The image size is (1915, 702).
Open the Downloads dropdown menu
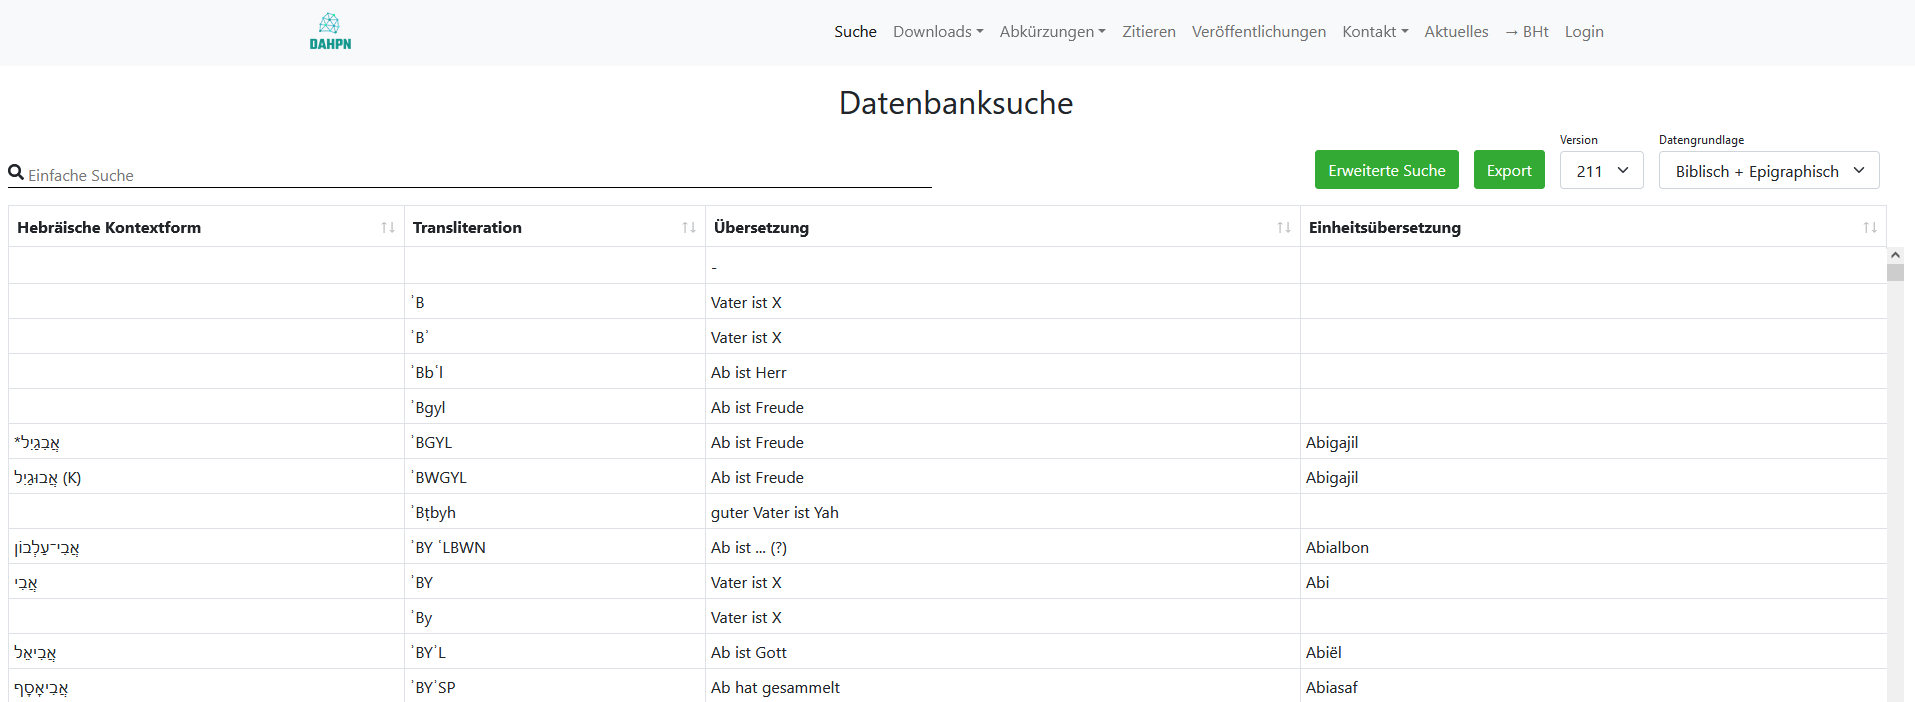(x=938, y=32)
